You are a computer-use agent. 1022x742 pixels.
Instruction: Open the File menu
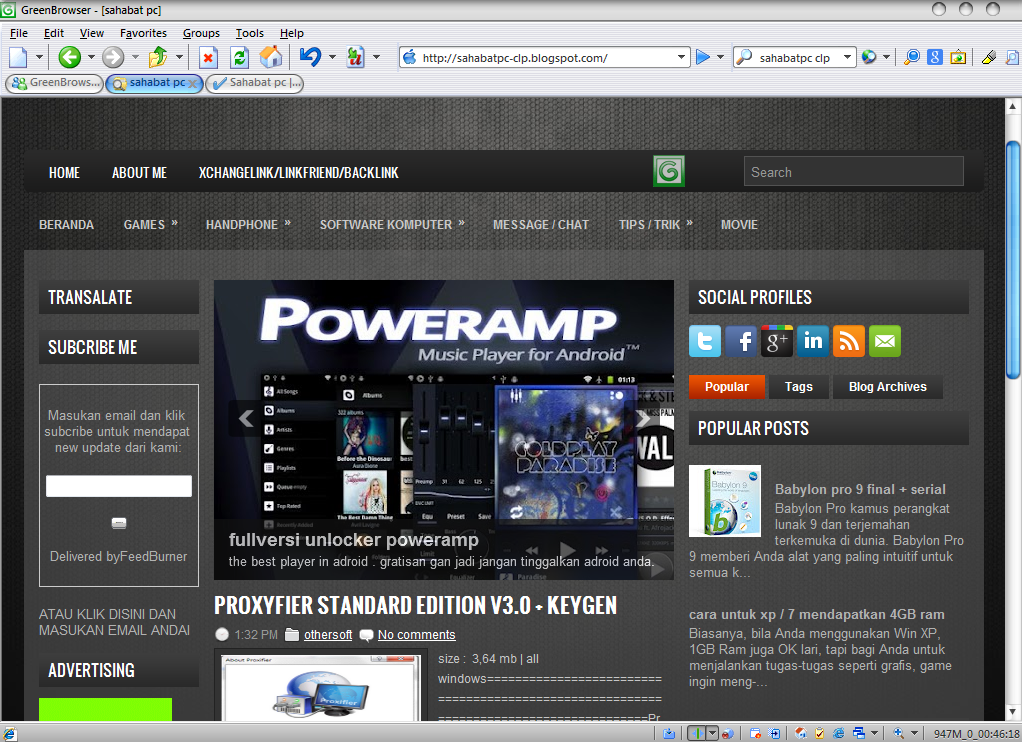(x=18, y=33)
